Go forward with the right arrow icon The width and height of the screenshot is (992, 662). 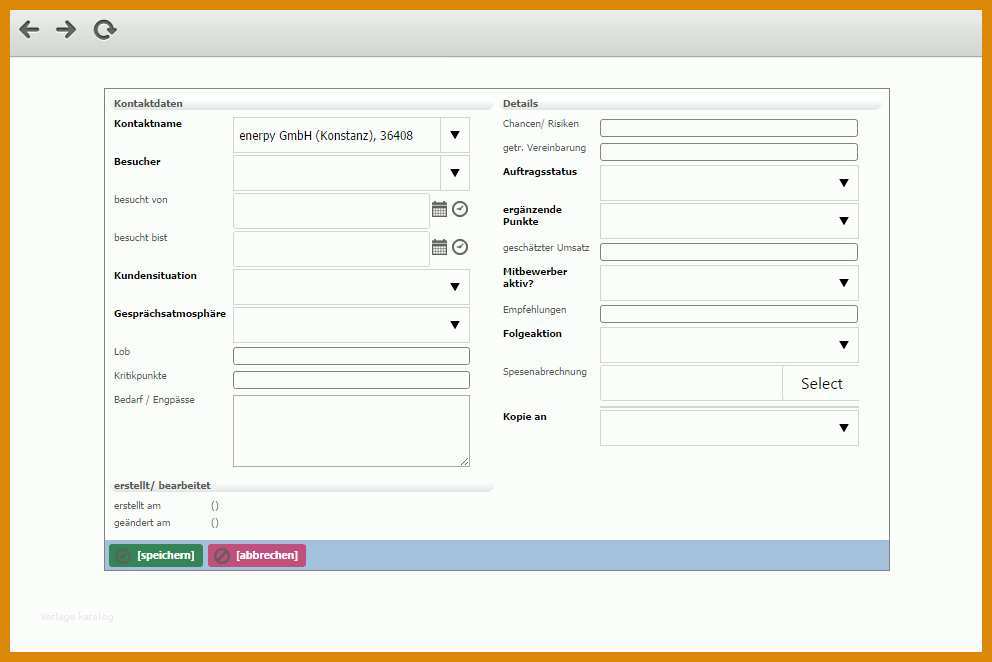pyautogui.click(x=66, y=29)
